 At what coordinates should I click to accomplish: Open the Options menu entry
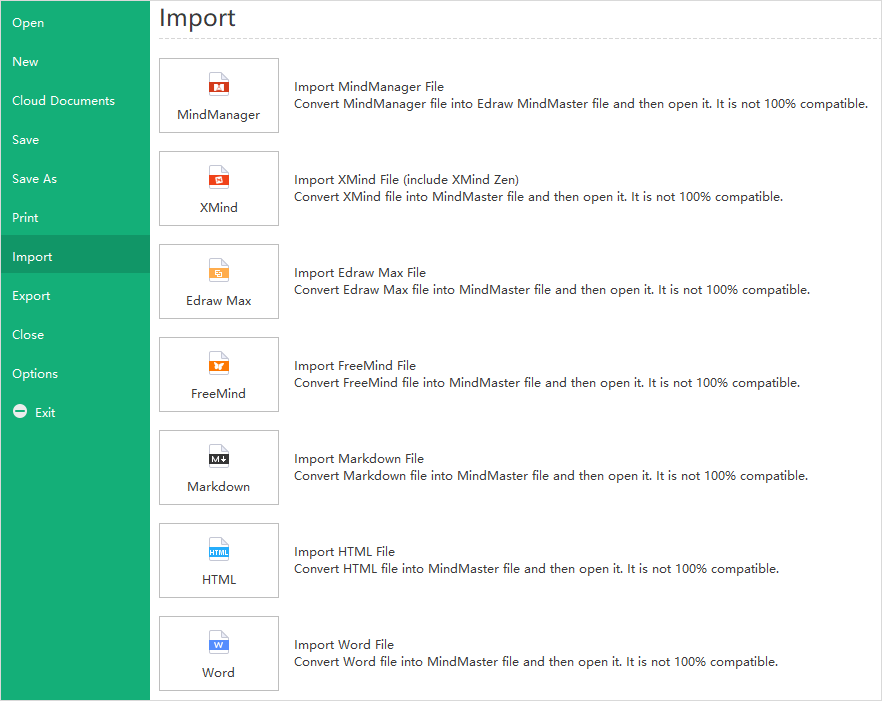[x=35, y=374]
